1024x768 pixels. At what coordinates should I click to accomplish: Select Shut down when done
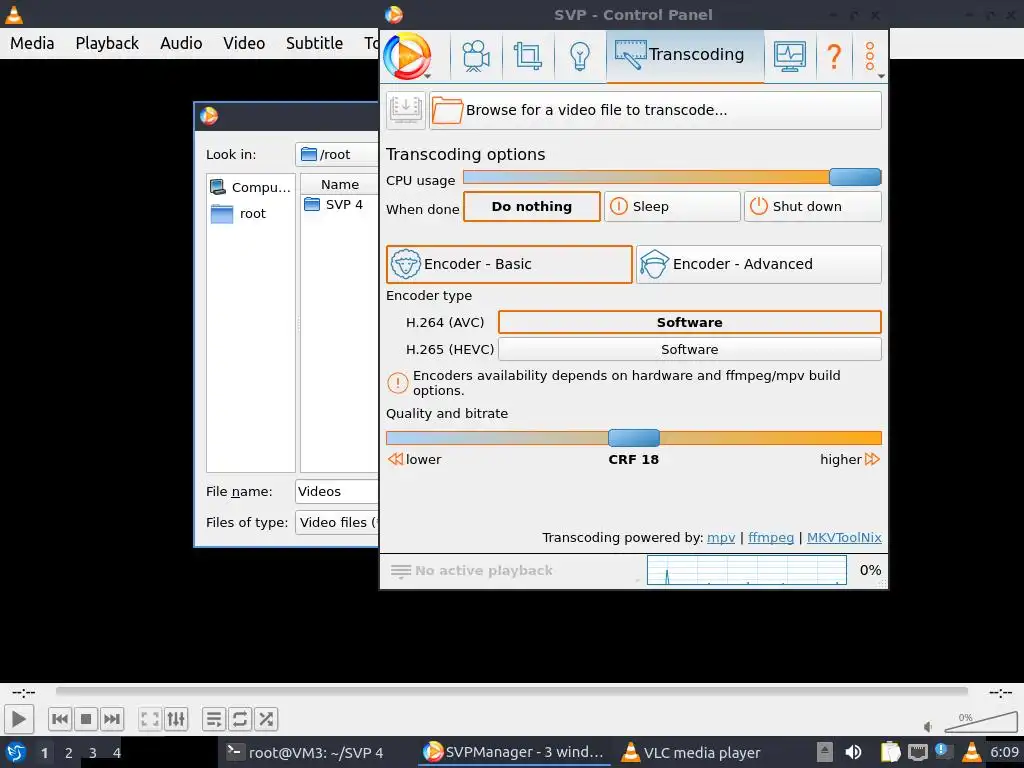(x=812, y=206)
